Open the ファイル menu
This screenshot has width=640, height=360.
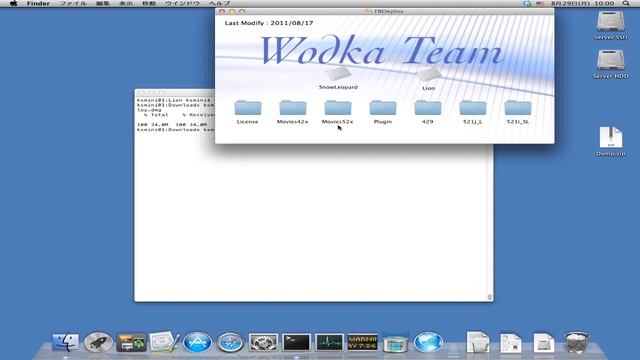(73, 3)
